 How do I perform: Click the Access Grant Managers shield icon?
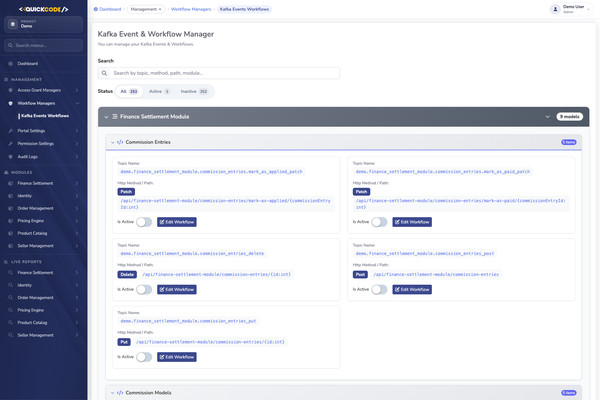(x=10, y=90)
